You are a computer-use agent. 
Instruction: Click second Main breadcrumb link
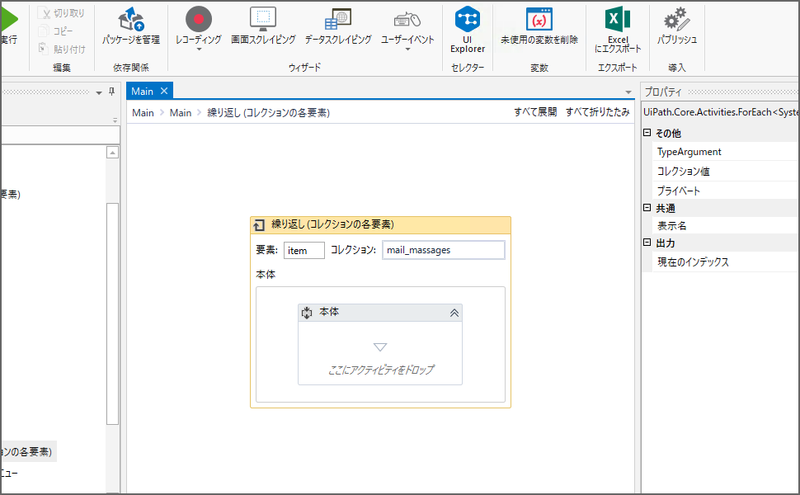pos(181,113)
